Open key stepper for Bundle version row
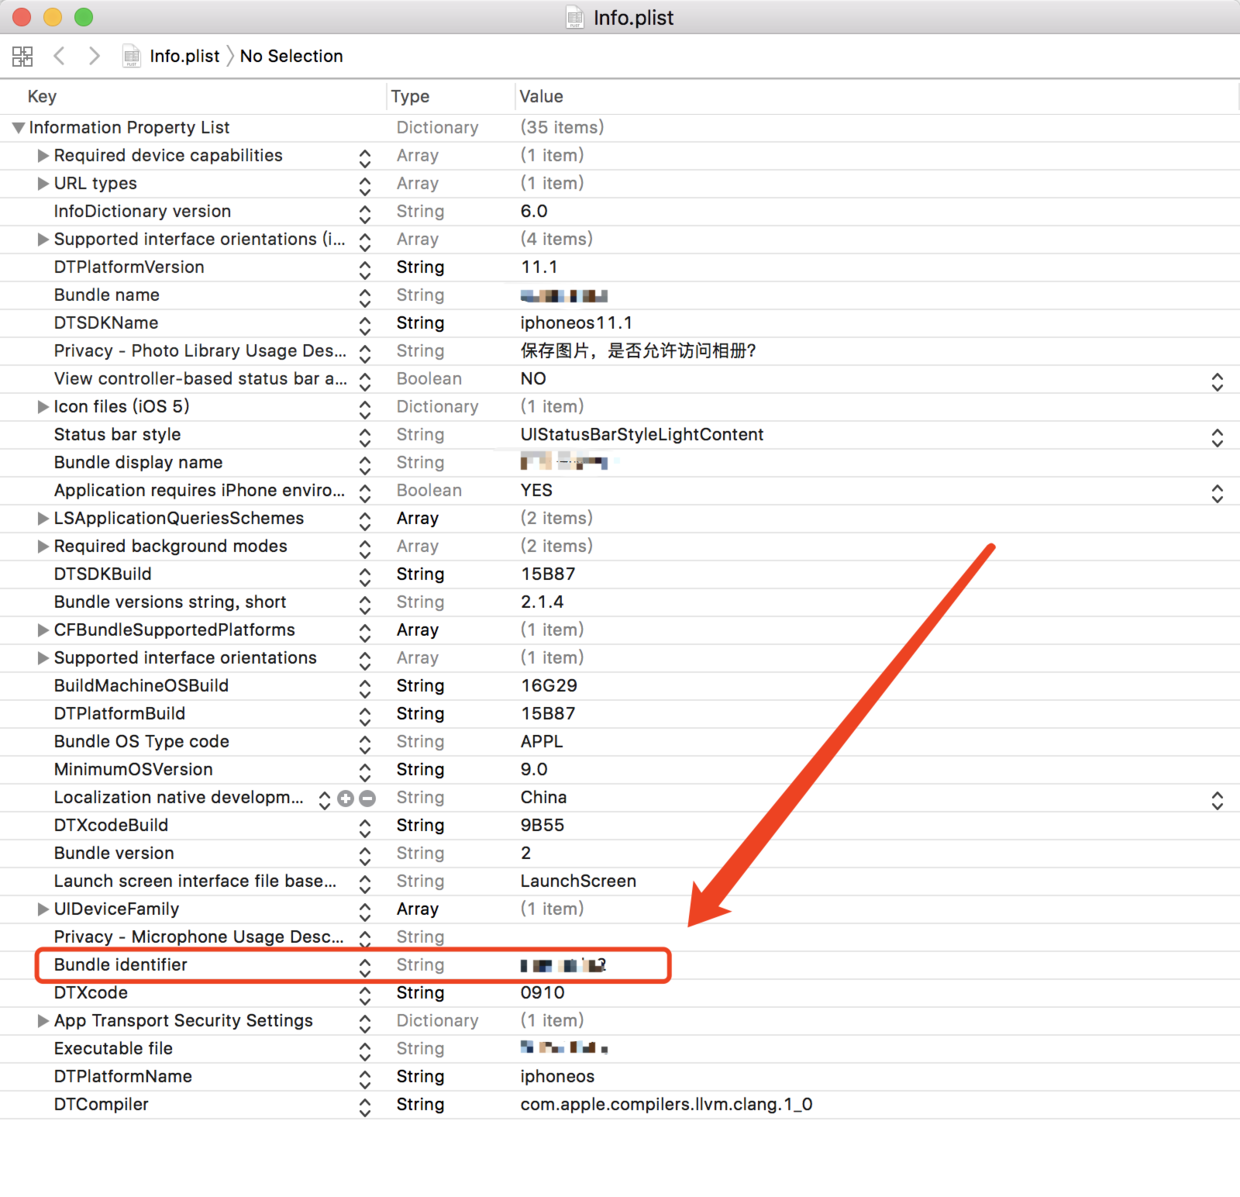 click(365, 857)
